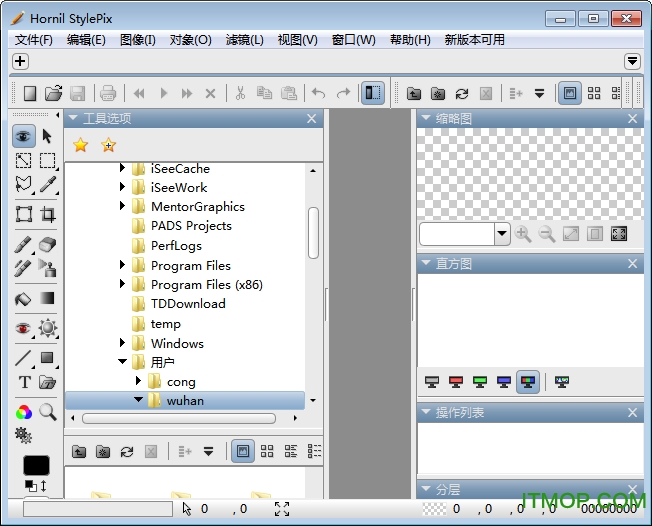The width and height of the screenshot is (652, 526).
Task: Choose the gradient tool
Action: 47,298
